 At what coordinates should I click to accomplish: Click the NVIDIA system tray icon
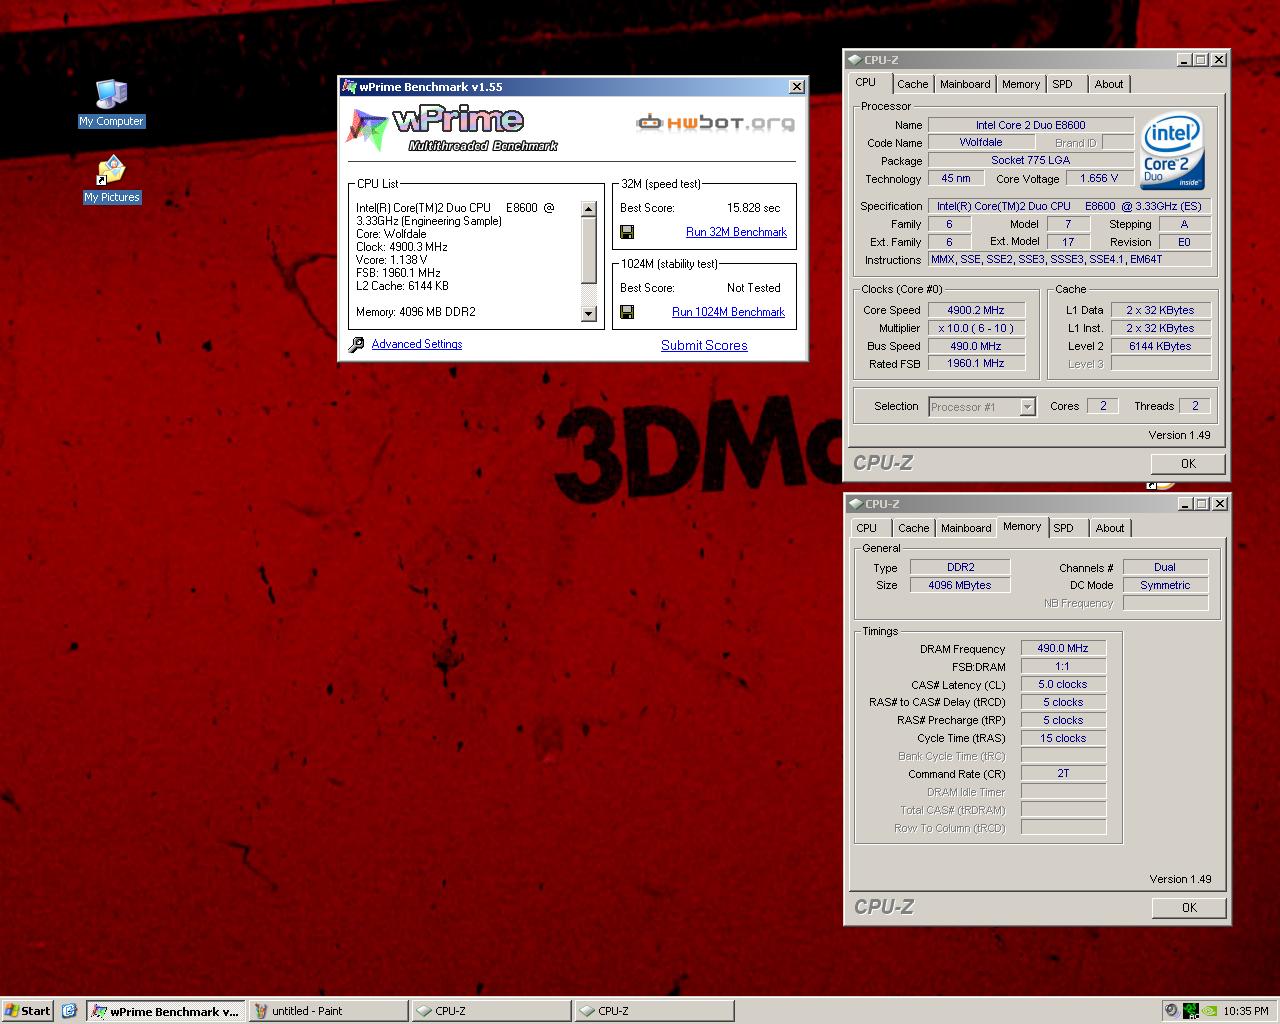point(1211,1011)
